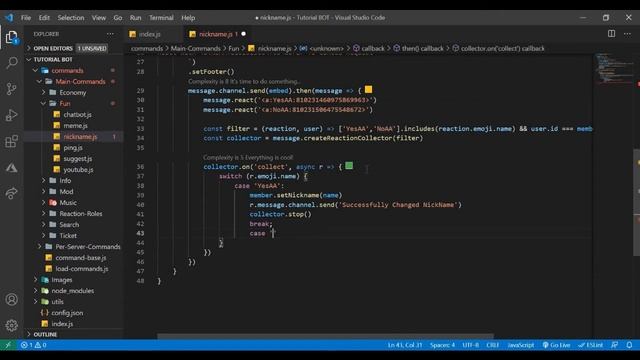Click Go Live in status bar
Screen dimensions: 640x360
coord(556,345)
